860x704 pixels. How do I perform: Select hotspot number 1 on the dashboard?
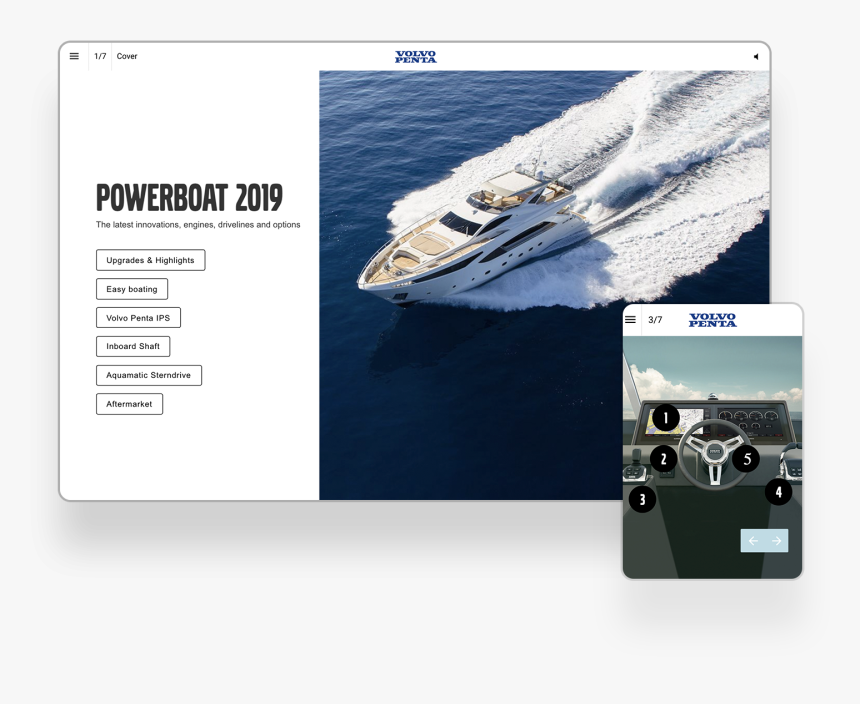666,418
